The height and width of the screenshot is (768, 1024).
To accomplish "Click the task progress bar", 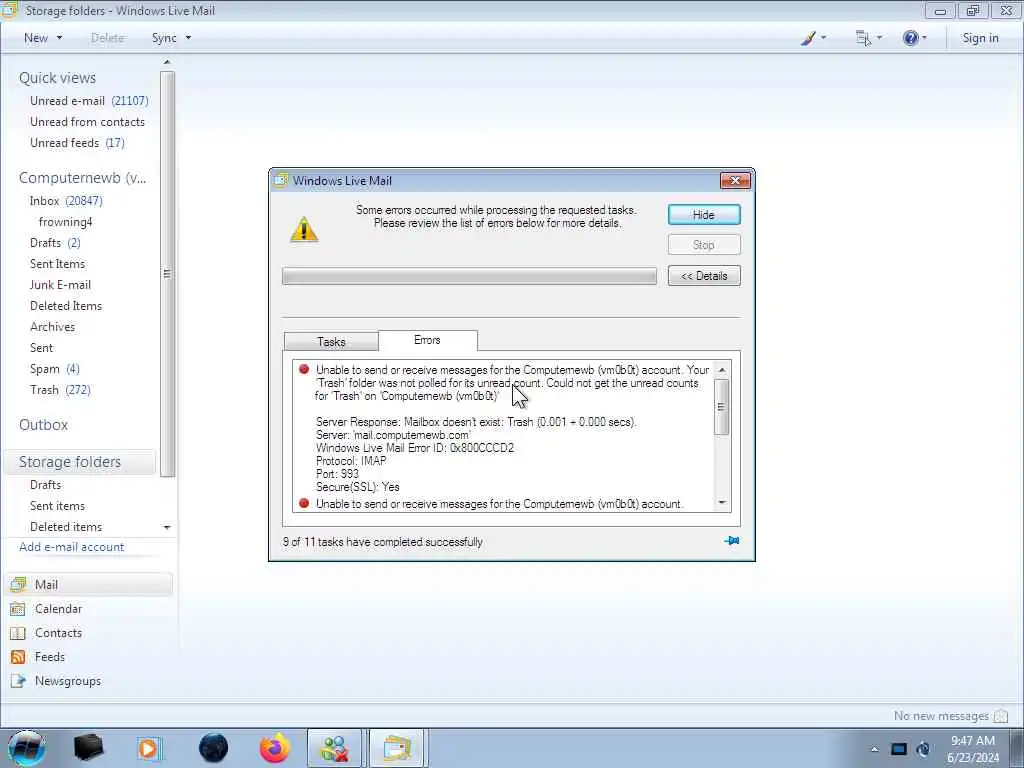I will (x=469, y=276).
